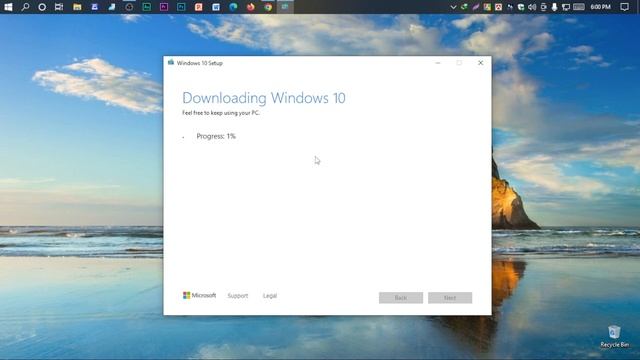Click the 'Progress: 1%' status text

(x=216, y=136)
